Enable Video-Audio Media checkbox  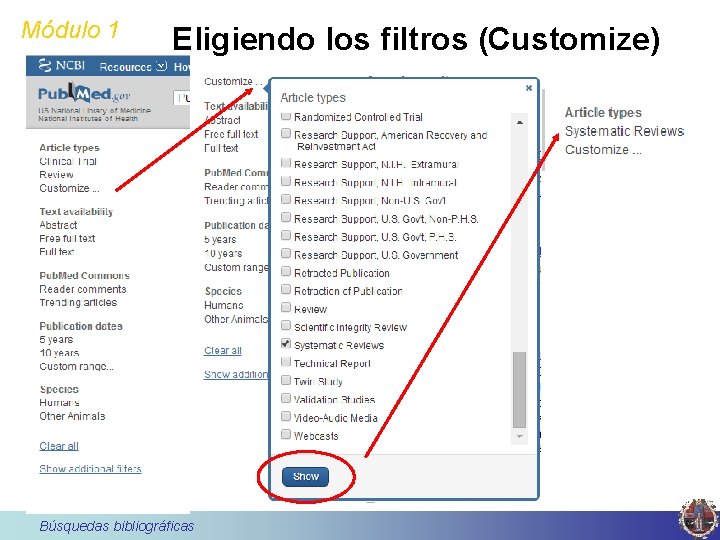coord(286,416)
